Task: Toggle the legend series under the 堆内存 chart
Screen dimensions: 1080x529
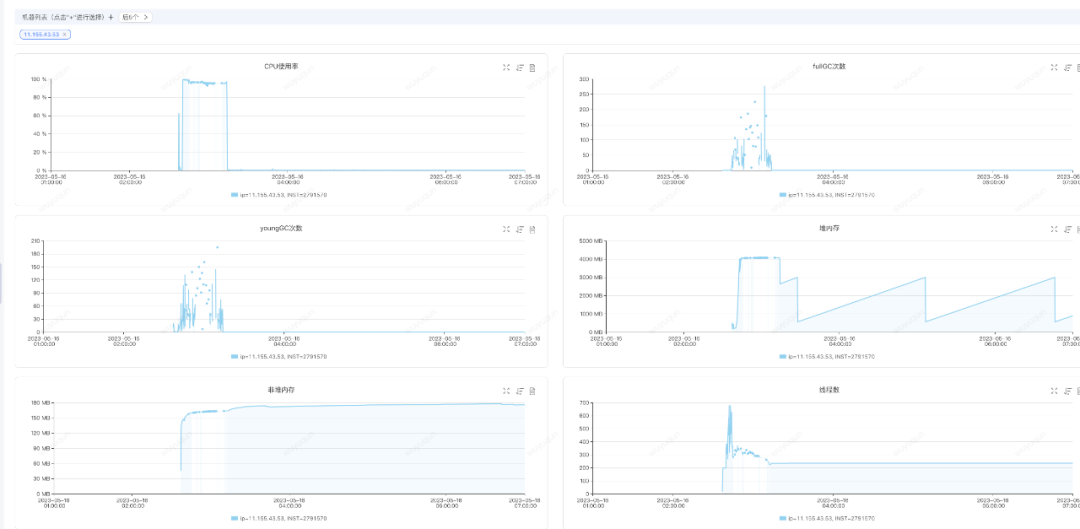Action: coord(827,356)
